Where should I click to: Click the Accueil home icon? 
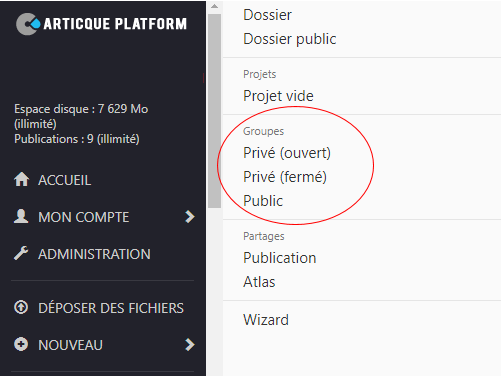click(21, 179)
